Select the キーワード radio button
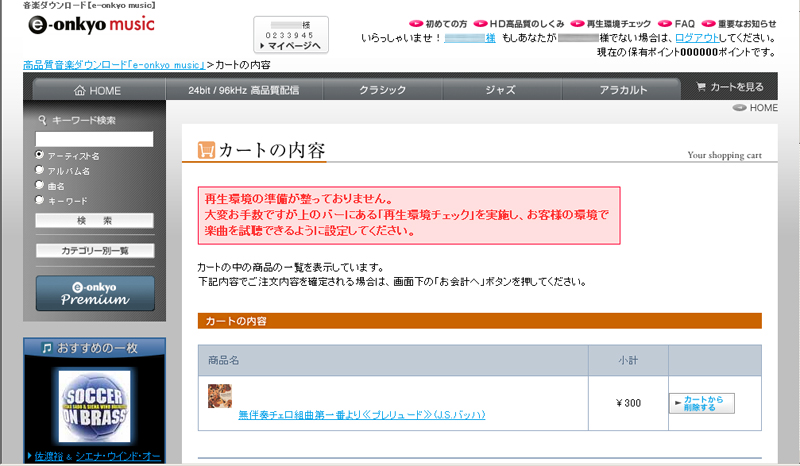The height and width of the screenshot is (466, 800). [39, 200]
